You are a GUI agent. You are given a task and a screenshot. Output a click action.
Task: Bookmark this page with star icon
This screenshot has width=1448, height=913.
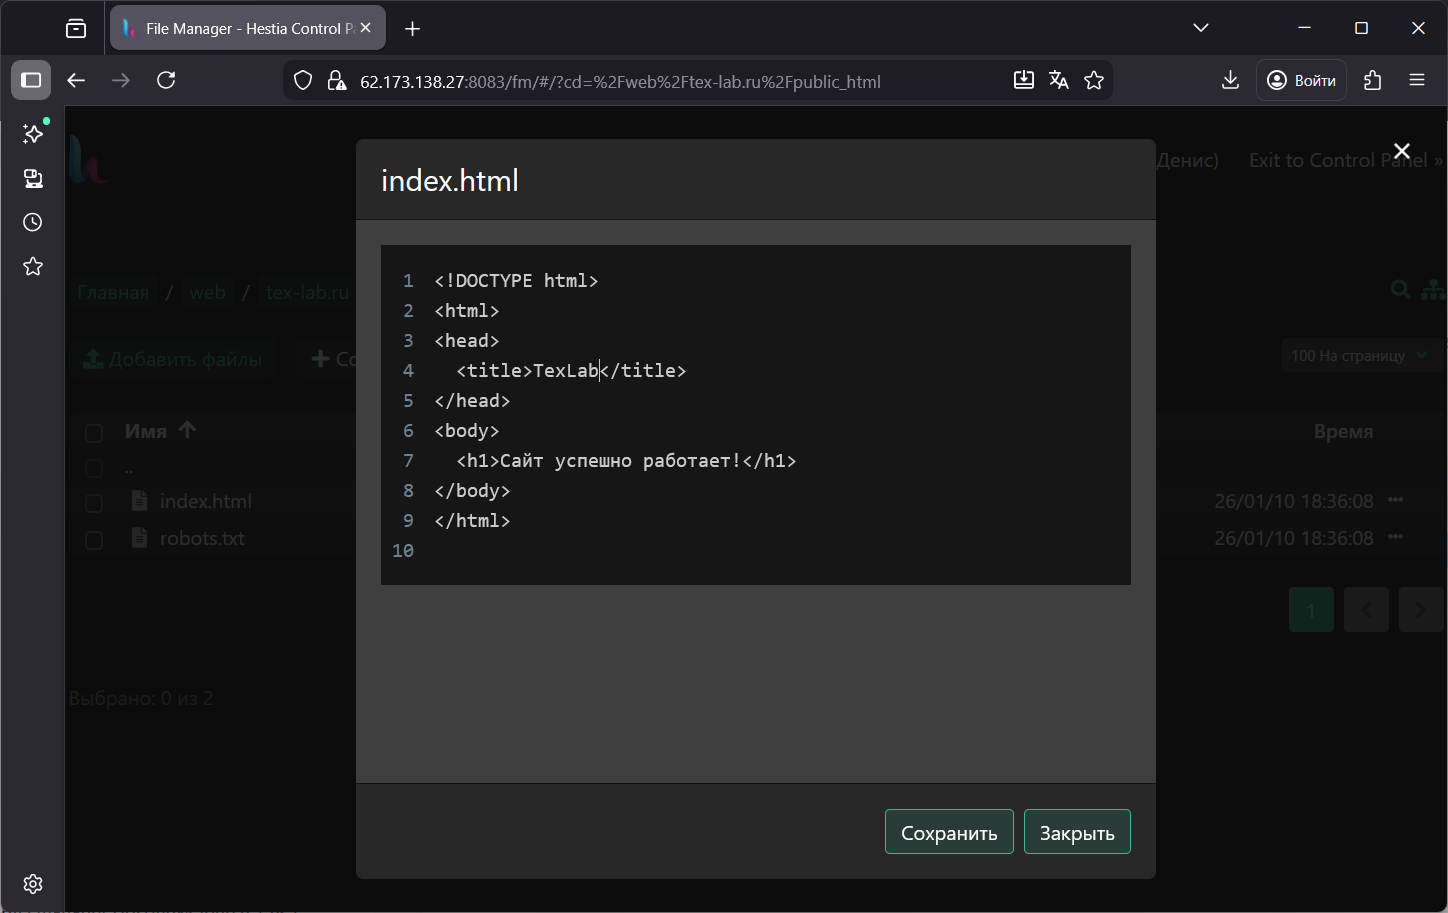click(x=1094, y=81)
